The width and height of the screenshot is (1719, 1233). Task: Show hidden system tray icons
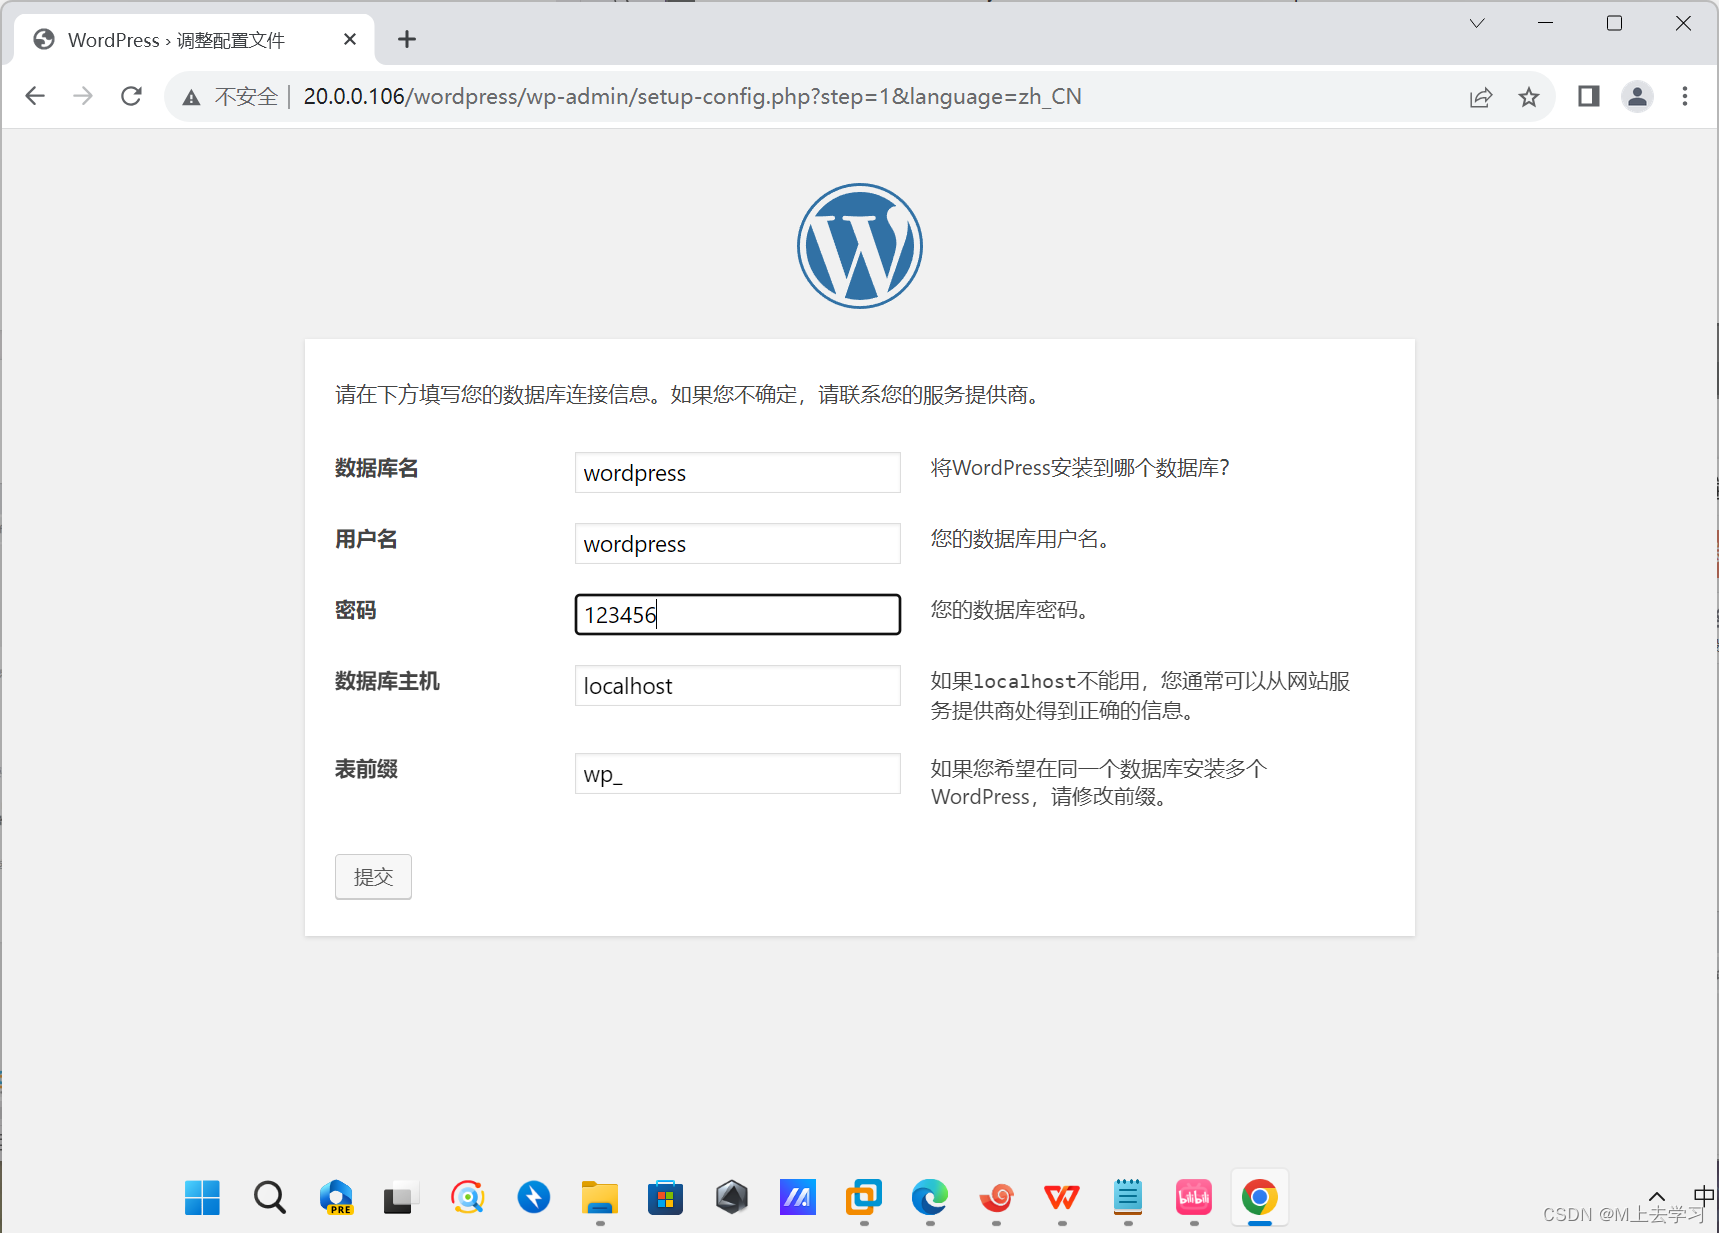1657,1197
